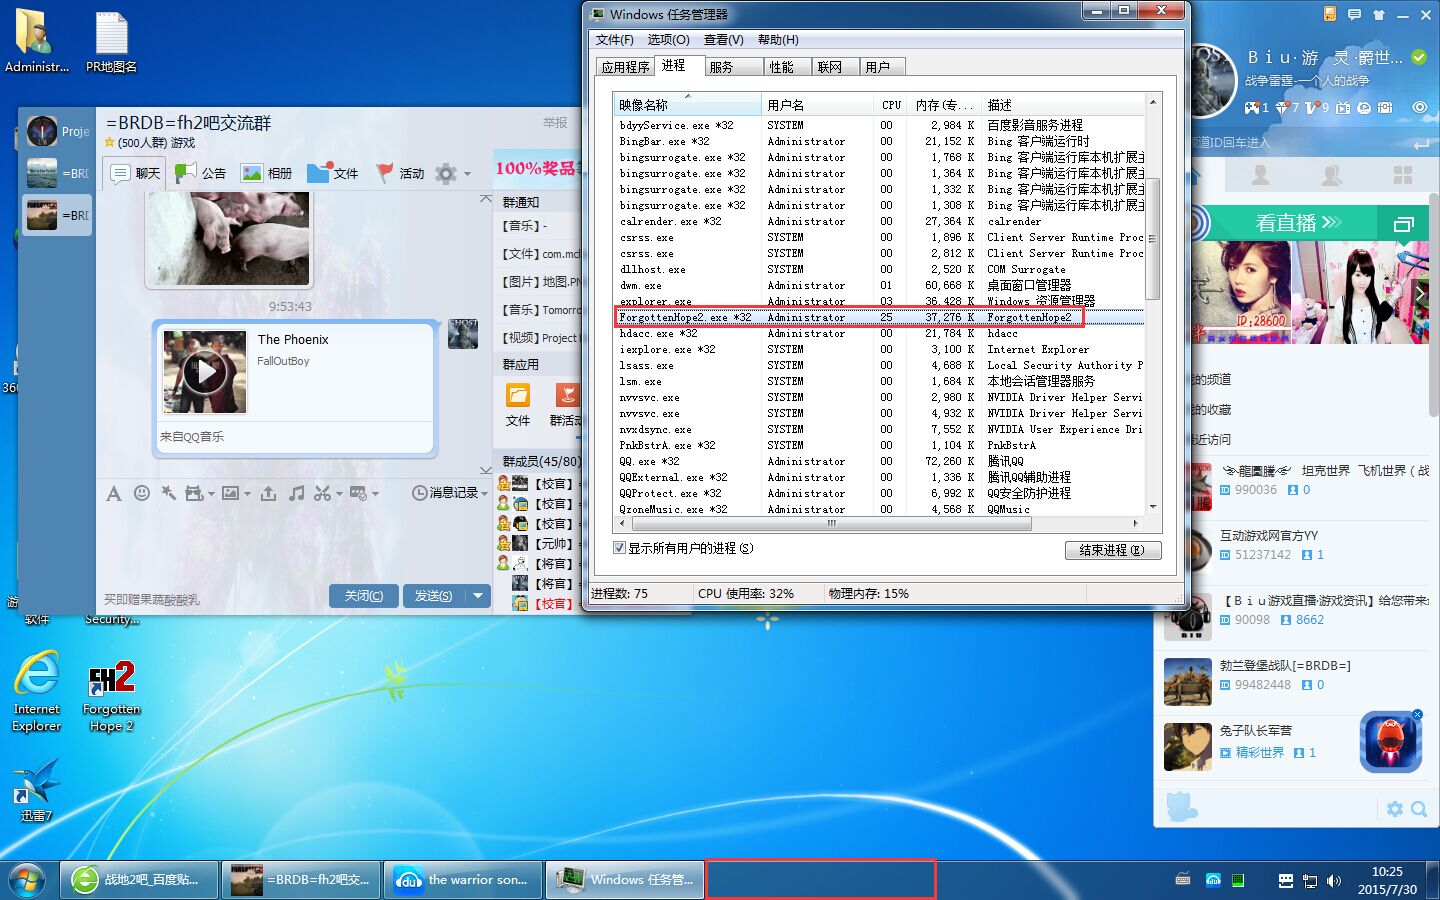Expand the screenshot scissors dropdown arrow
This screenshot has width=1440, height=900.
(x=339, y=494)
